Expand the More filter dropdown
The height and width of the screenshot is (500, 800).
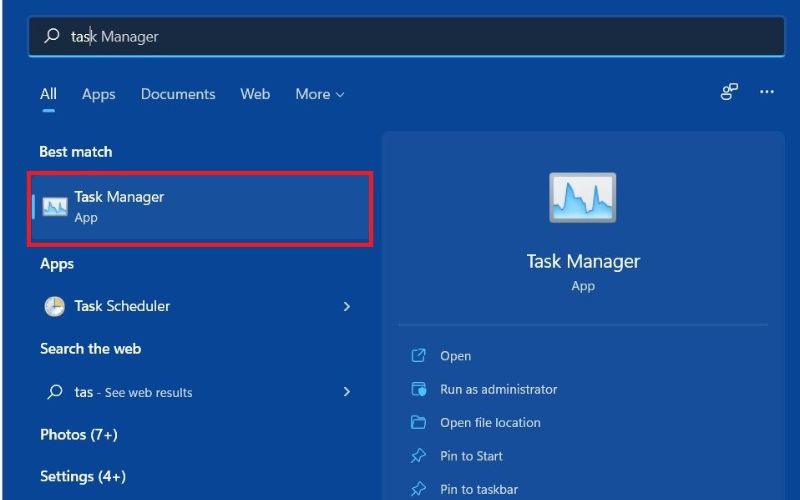[x=319, y=94]
